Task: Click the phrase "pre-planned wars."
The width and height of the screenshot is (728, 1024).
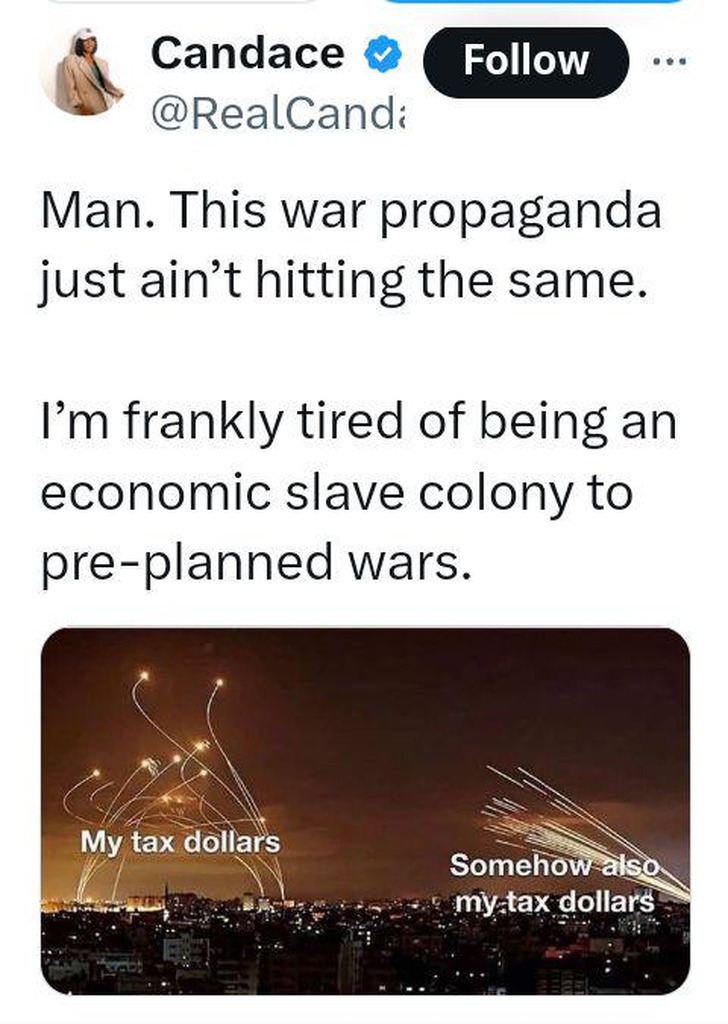Action: pos(256,562)
